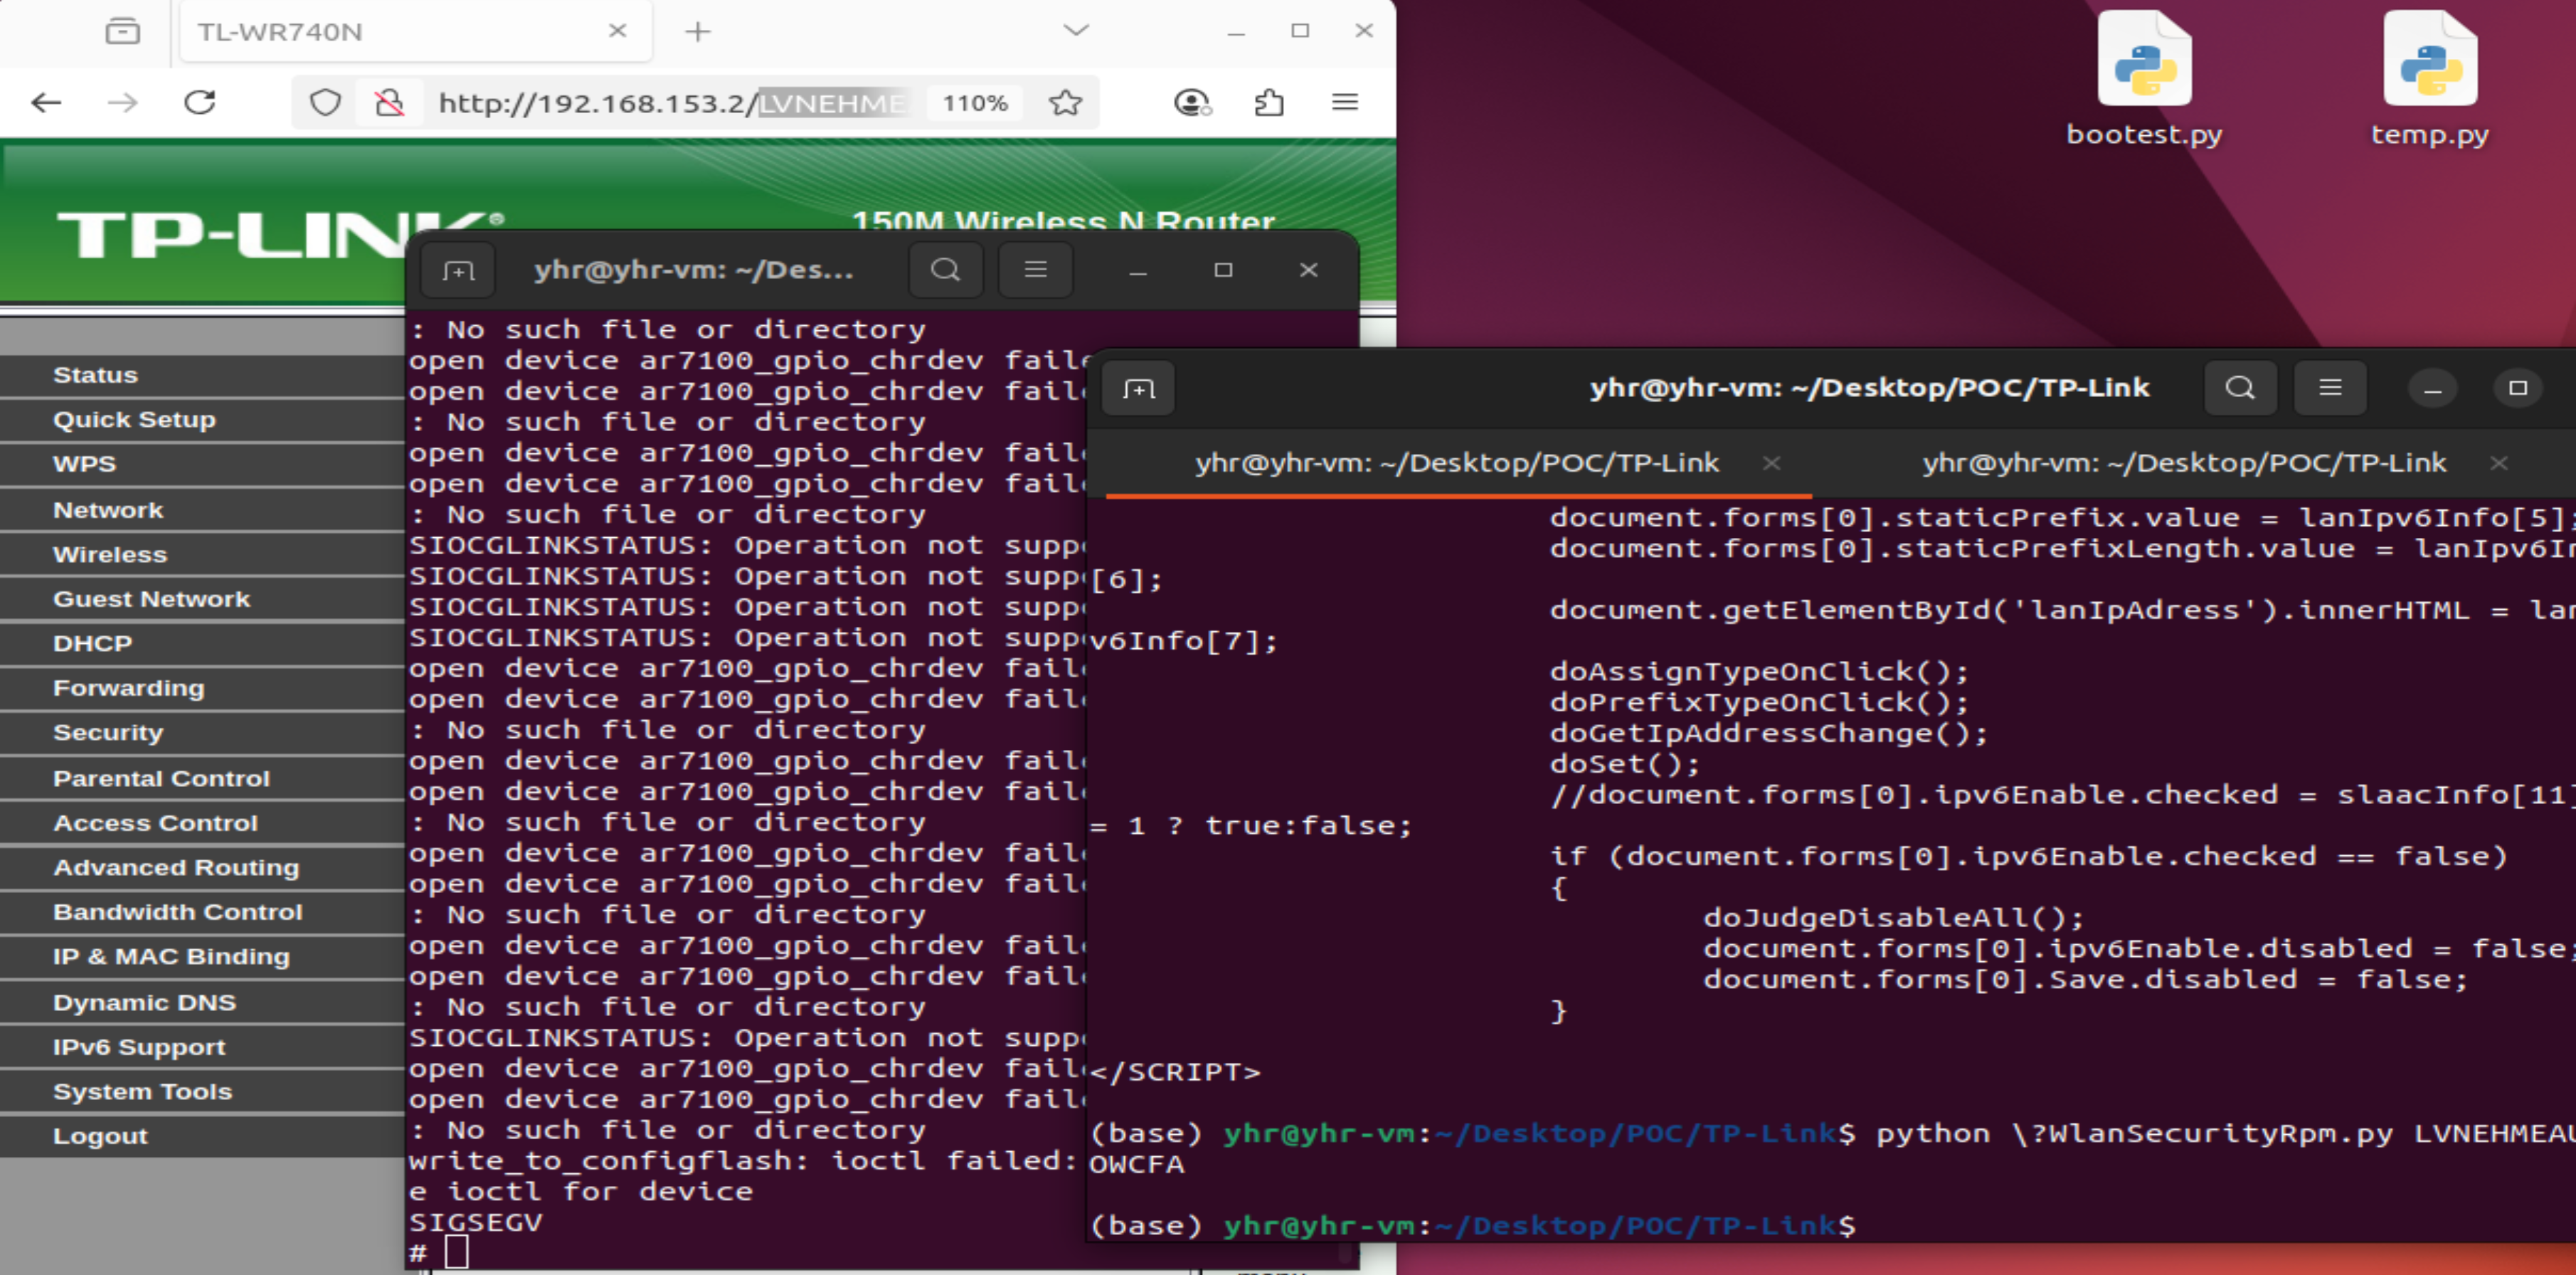Click the Logout link in the sidebar
This screenshot has width=2576, height=1275.
(x=100, y=1137)
